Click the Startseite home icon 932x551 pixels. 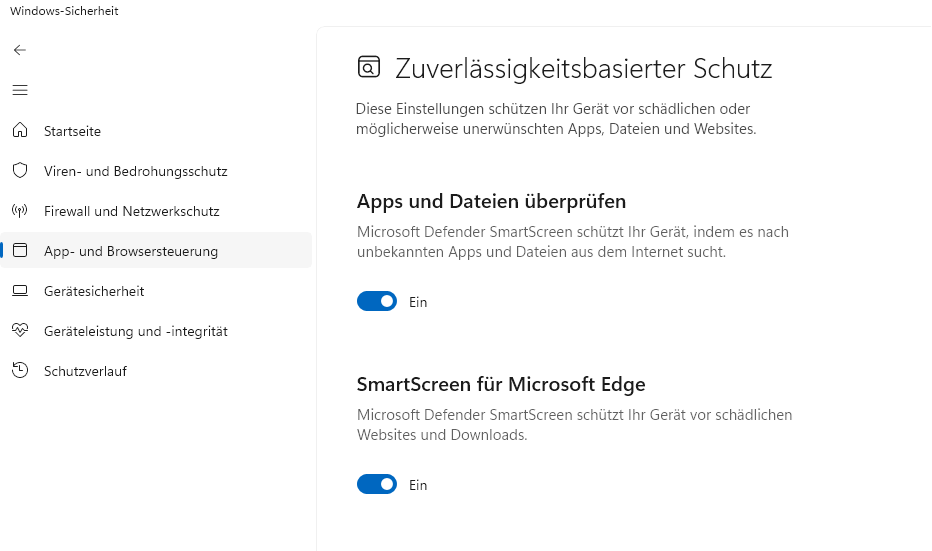20,131
